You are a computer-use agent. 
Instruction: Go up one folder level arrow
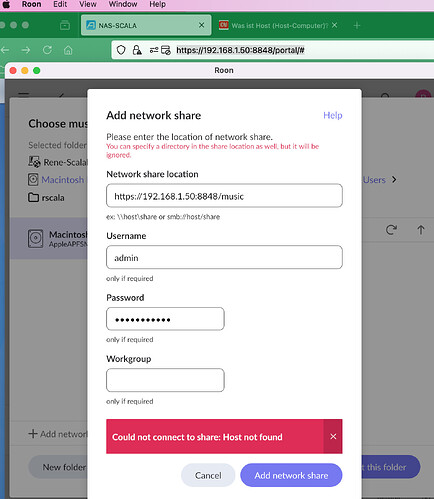(x=421, y=230)
